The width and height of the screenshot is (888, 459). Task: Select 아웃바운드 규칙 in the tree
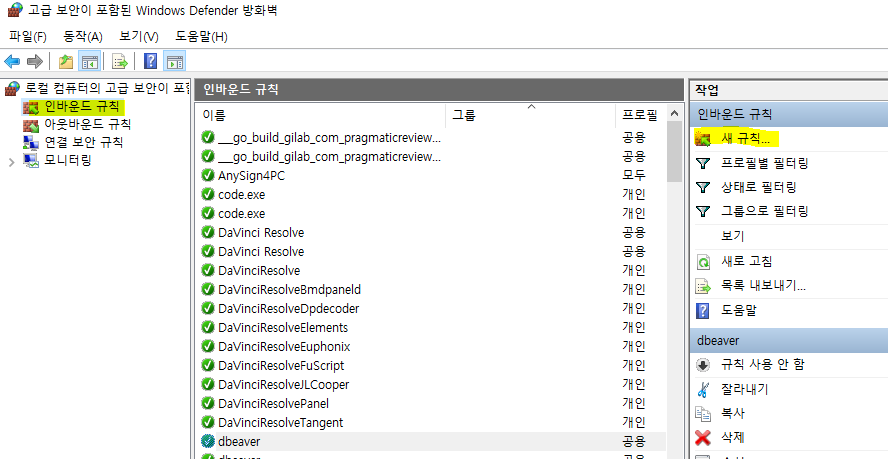pyautogui.click(x=87, y=124)
